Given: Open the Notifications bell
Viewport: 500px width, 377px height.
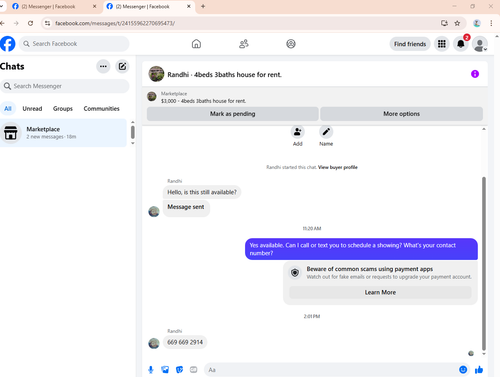Looking at the screenshot, I should [x=461, y=44].
